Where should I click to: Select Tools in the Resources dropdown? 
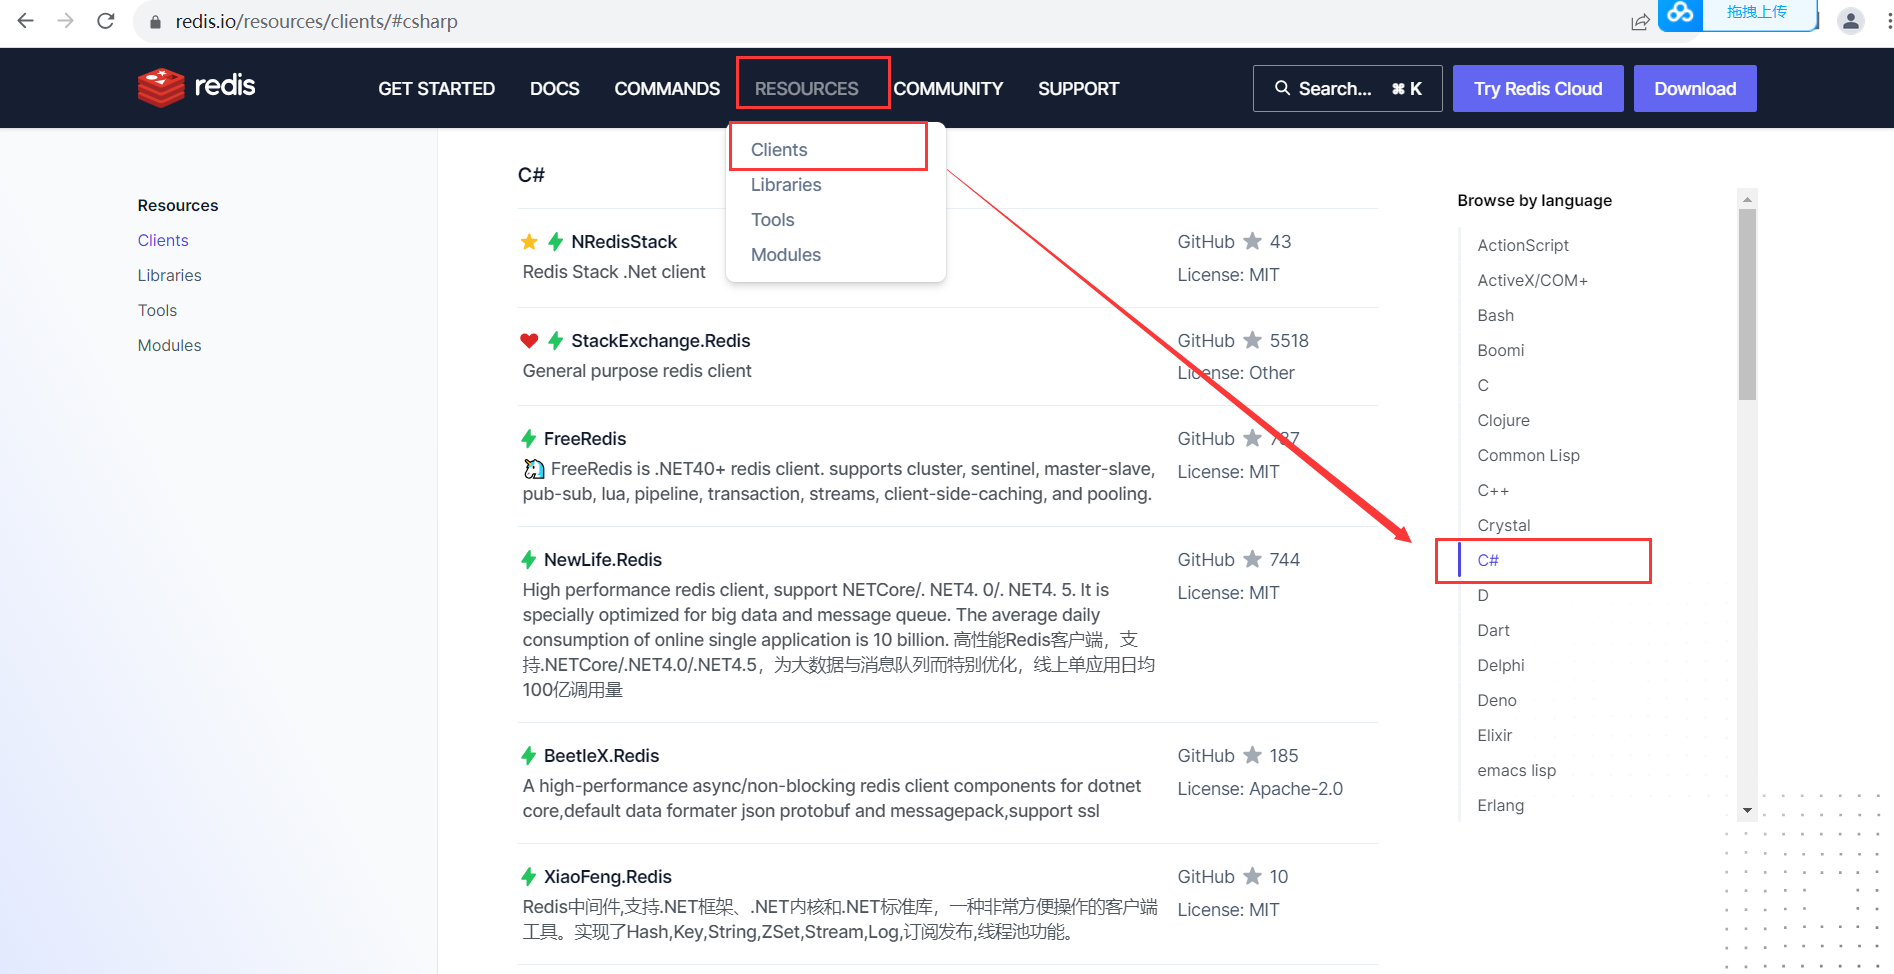773,220
